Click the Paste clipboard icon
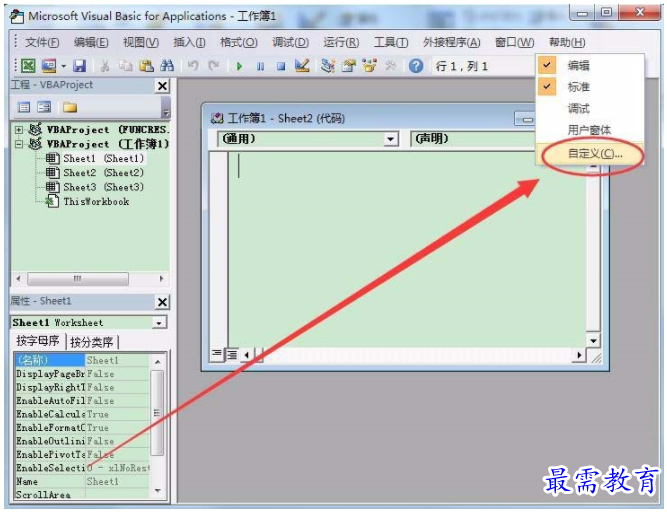Image resolution: width=667 pixels, height=512 pixels. click(146, 65)
